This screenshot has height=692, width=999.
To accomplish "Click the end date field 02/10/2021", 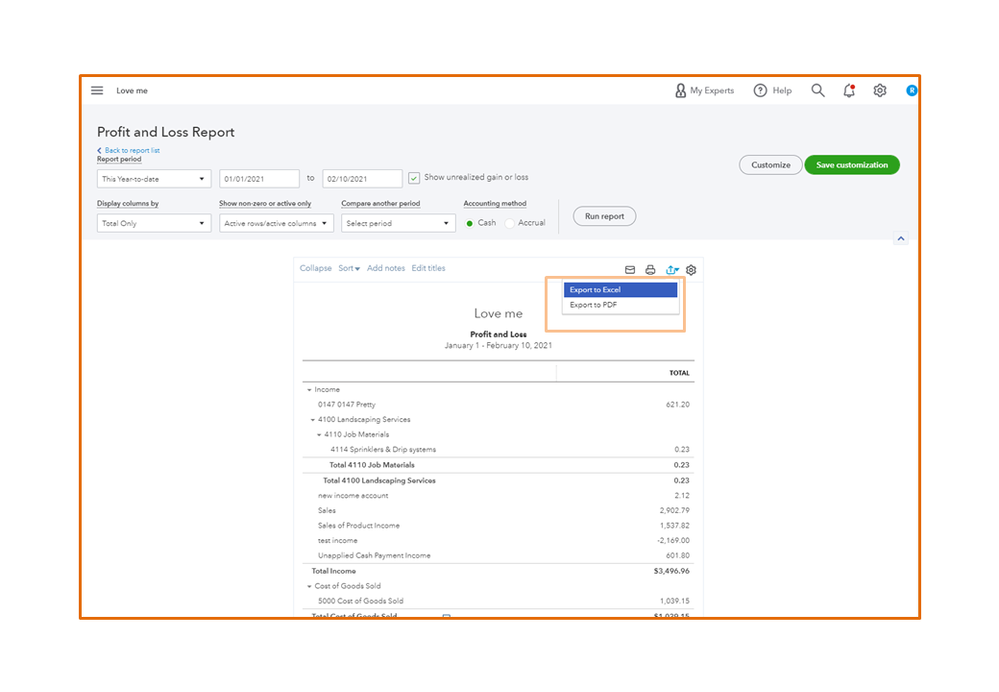I will (x=363, y=178).
